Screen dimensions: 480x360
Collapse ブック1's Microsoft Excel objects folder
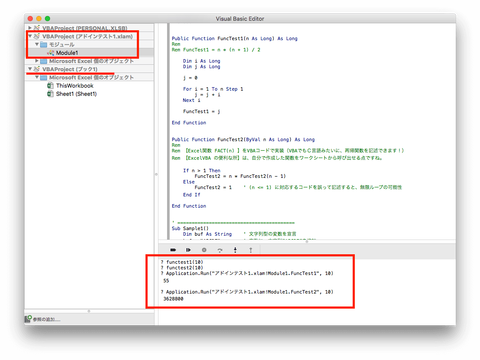[x=37, y=77]
